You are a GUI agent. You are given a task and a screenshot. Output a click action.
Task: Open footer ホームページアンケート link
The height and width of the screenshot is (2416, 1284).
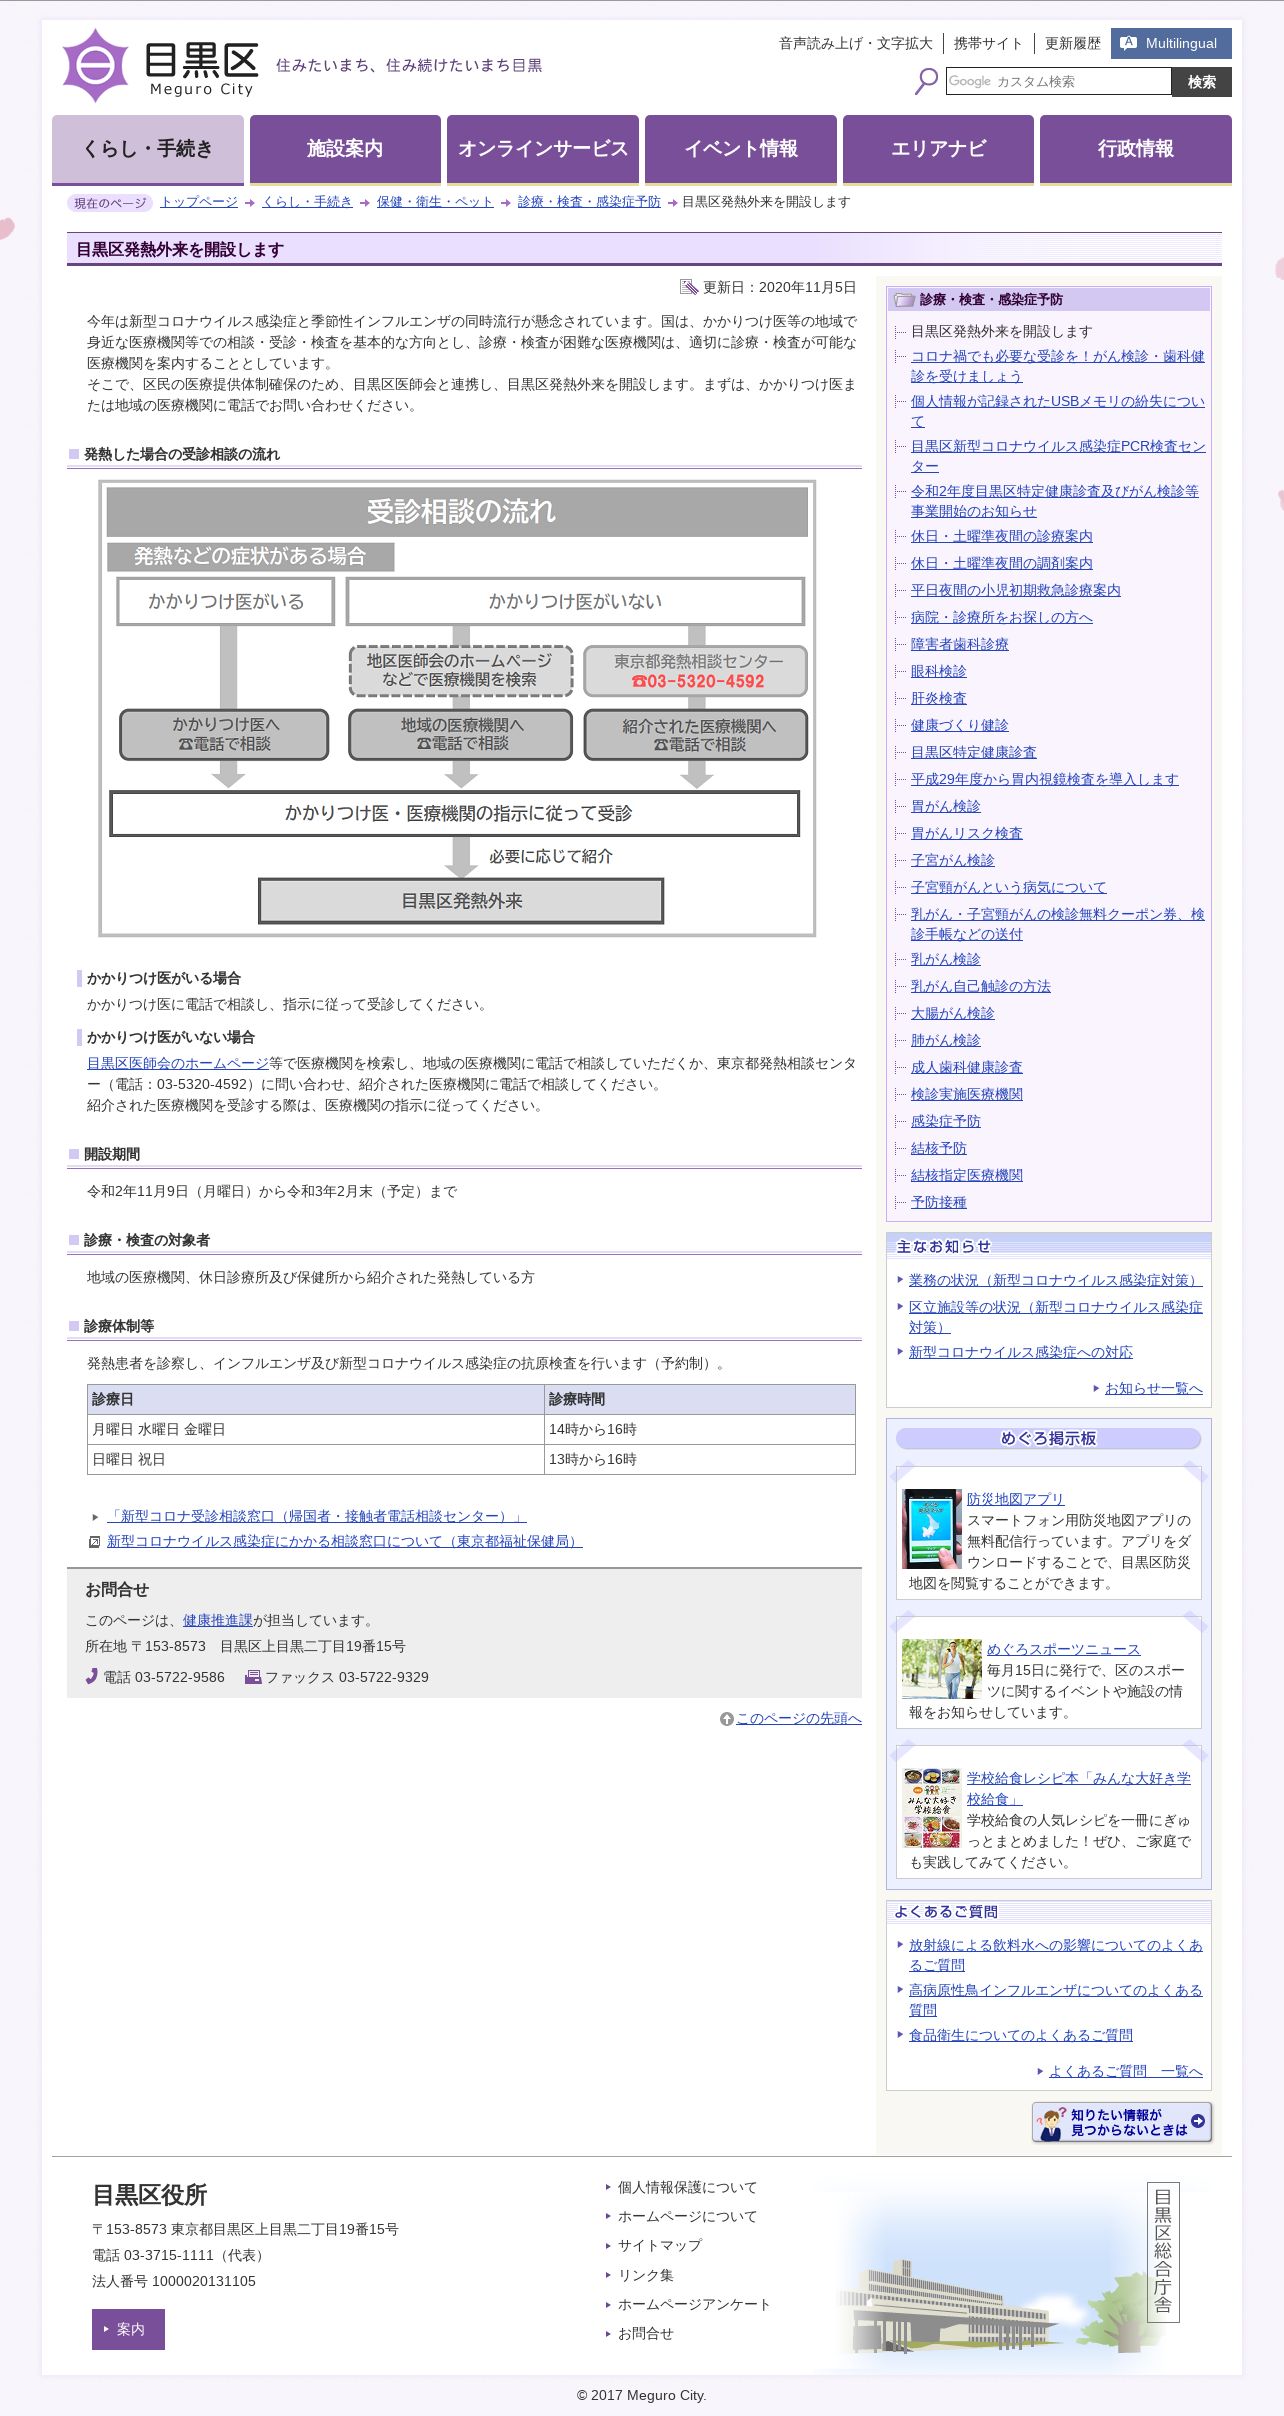pyautogui.click(x=695, y=2304)
